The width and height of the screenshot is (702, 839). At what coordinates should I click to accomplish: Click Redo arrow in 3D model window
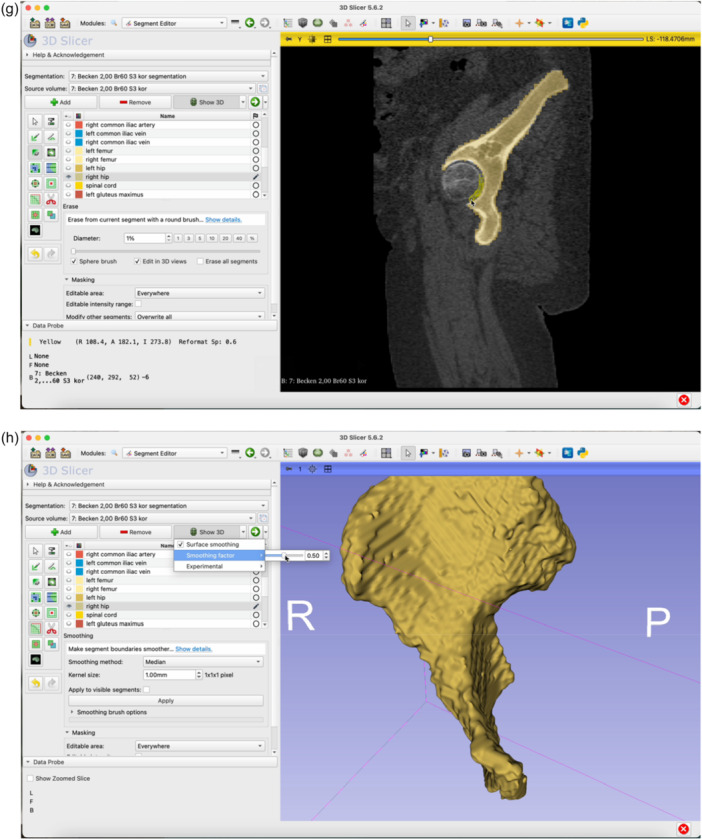click(51, 683)
